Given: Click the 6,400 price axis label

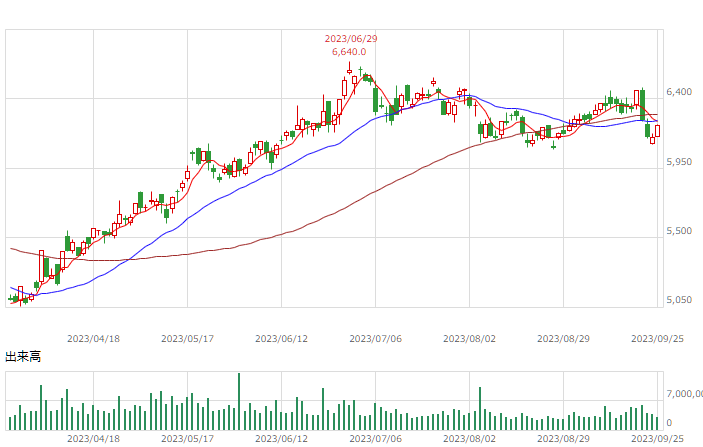Looking at the screenshot, I should (679, 92).
